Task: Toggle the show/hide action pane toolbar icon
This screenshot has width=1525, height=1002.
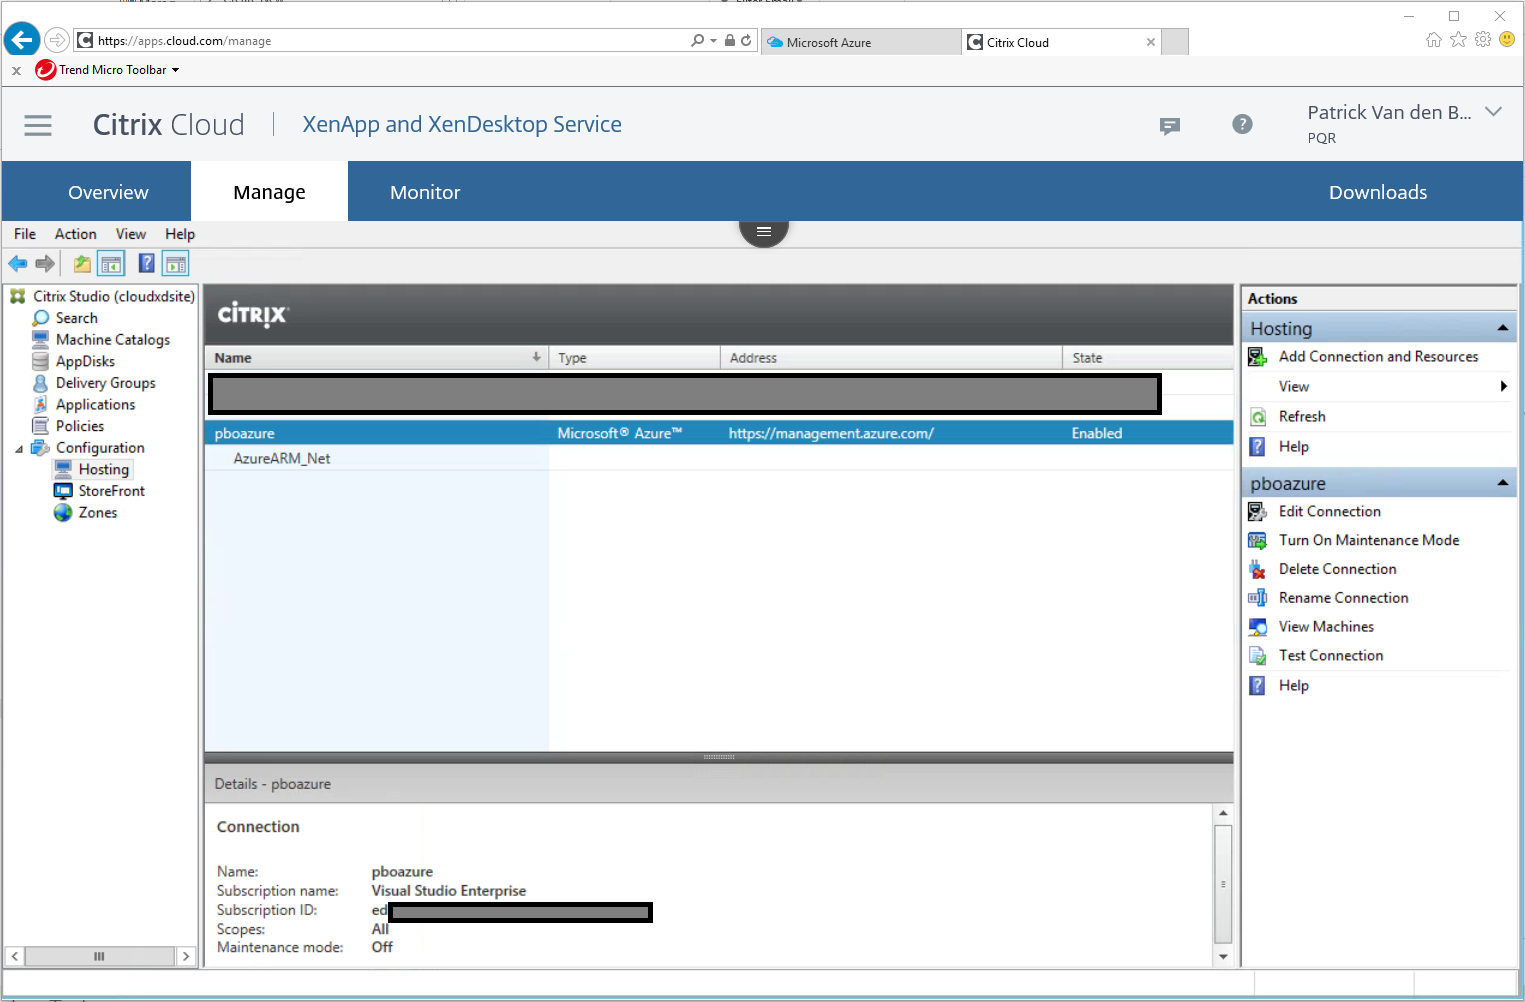Action: tap(176, 264)
